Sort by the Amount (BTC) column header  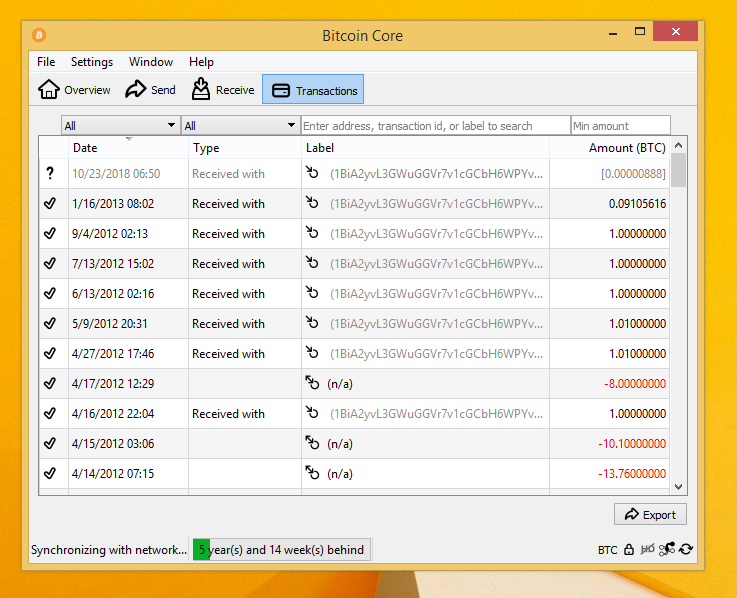(610, 148)
